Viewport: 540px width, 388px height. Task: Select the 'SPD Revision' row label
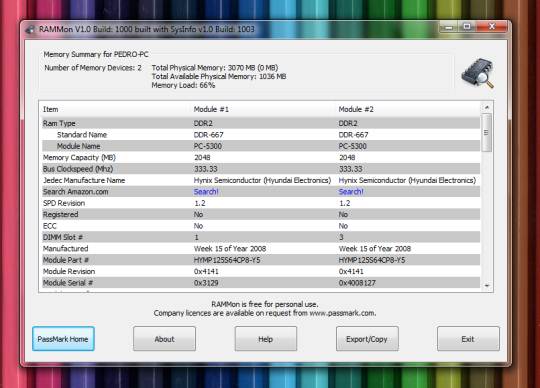(x=64, y=203)
